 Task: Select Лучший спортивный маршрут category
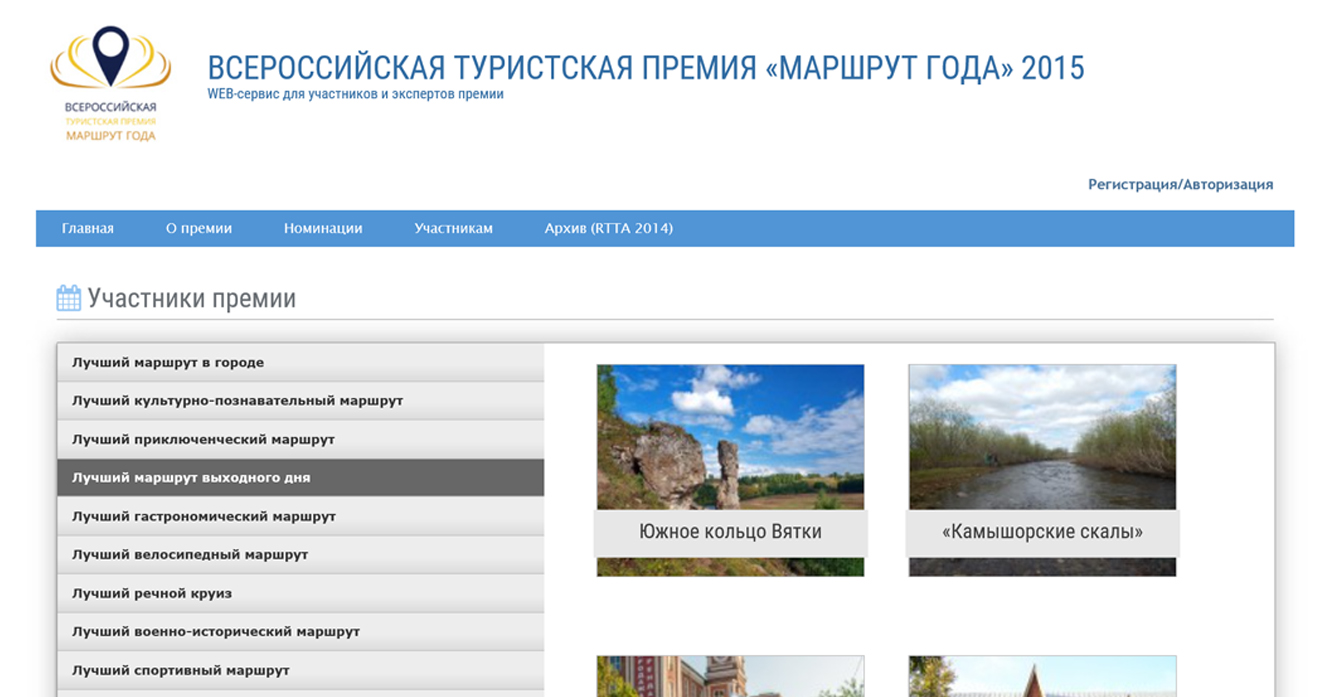coord(301,671)
